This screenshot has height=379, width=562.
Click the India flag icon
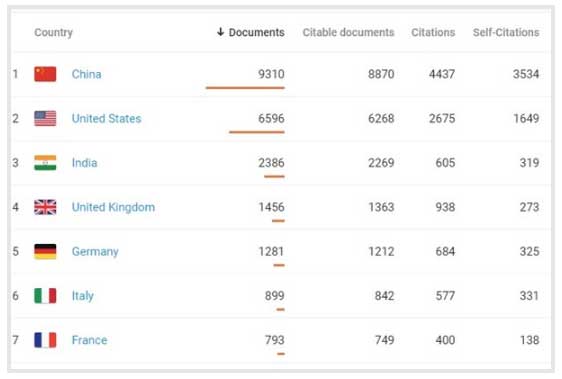coord(45,163)
